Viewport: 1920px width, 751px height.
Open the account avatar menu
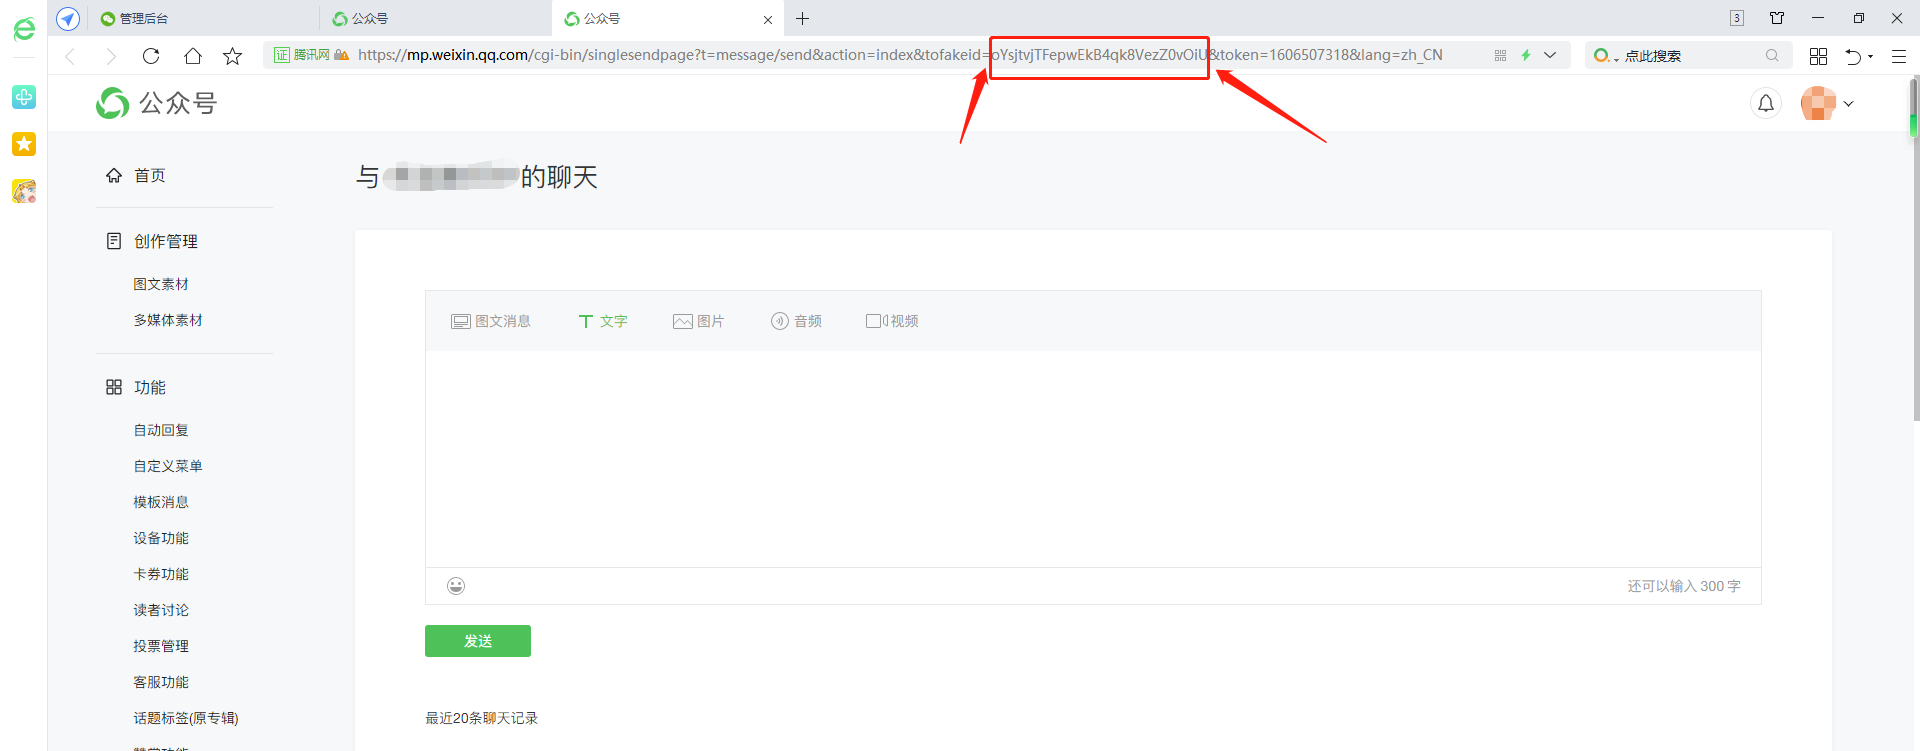tap(1827, 103)
